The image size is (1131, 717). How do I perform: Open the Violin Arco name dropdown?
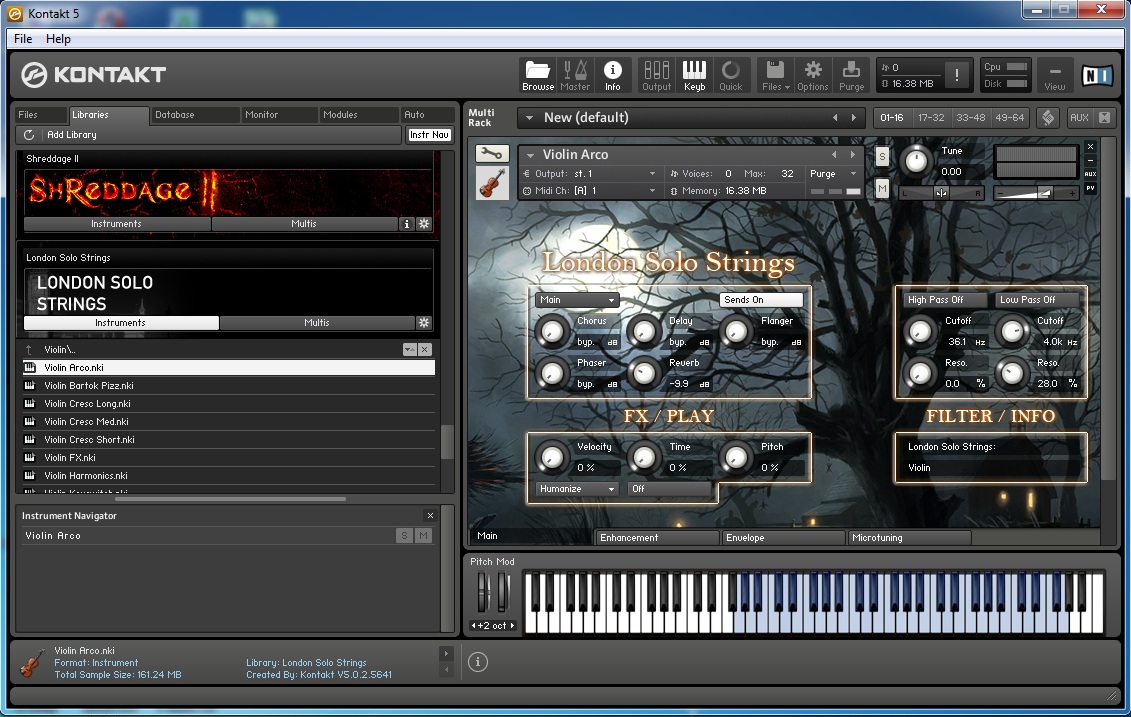click(530, 155)
